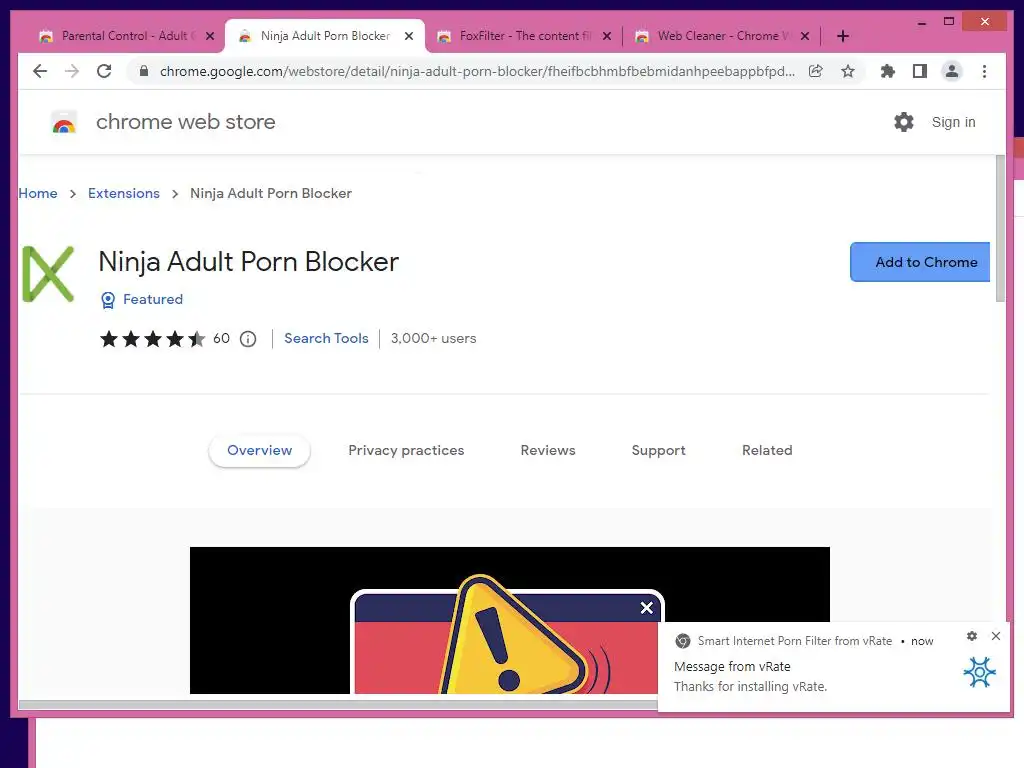The image size is (1024, 768).
Task: Click the Chrome Web Store rainbow logo
Action: coord(64,122)
